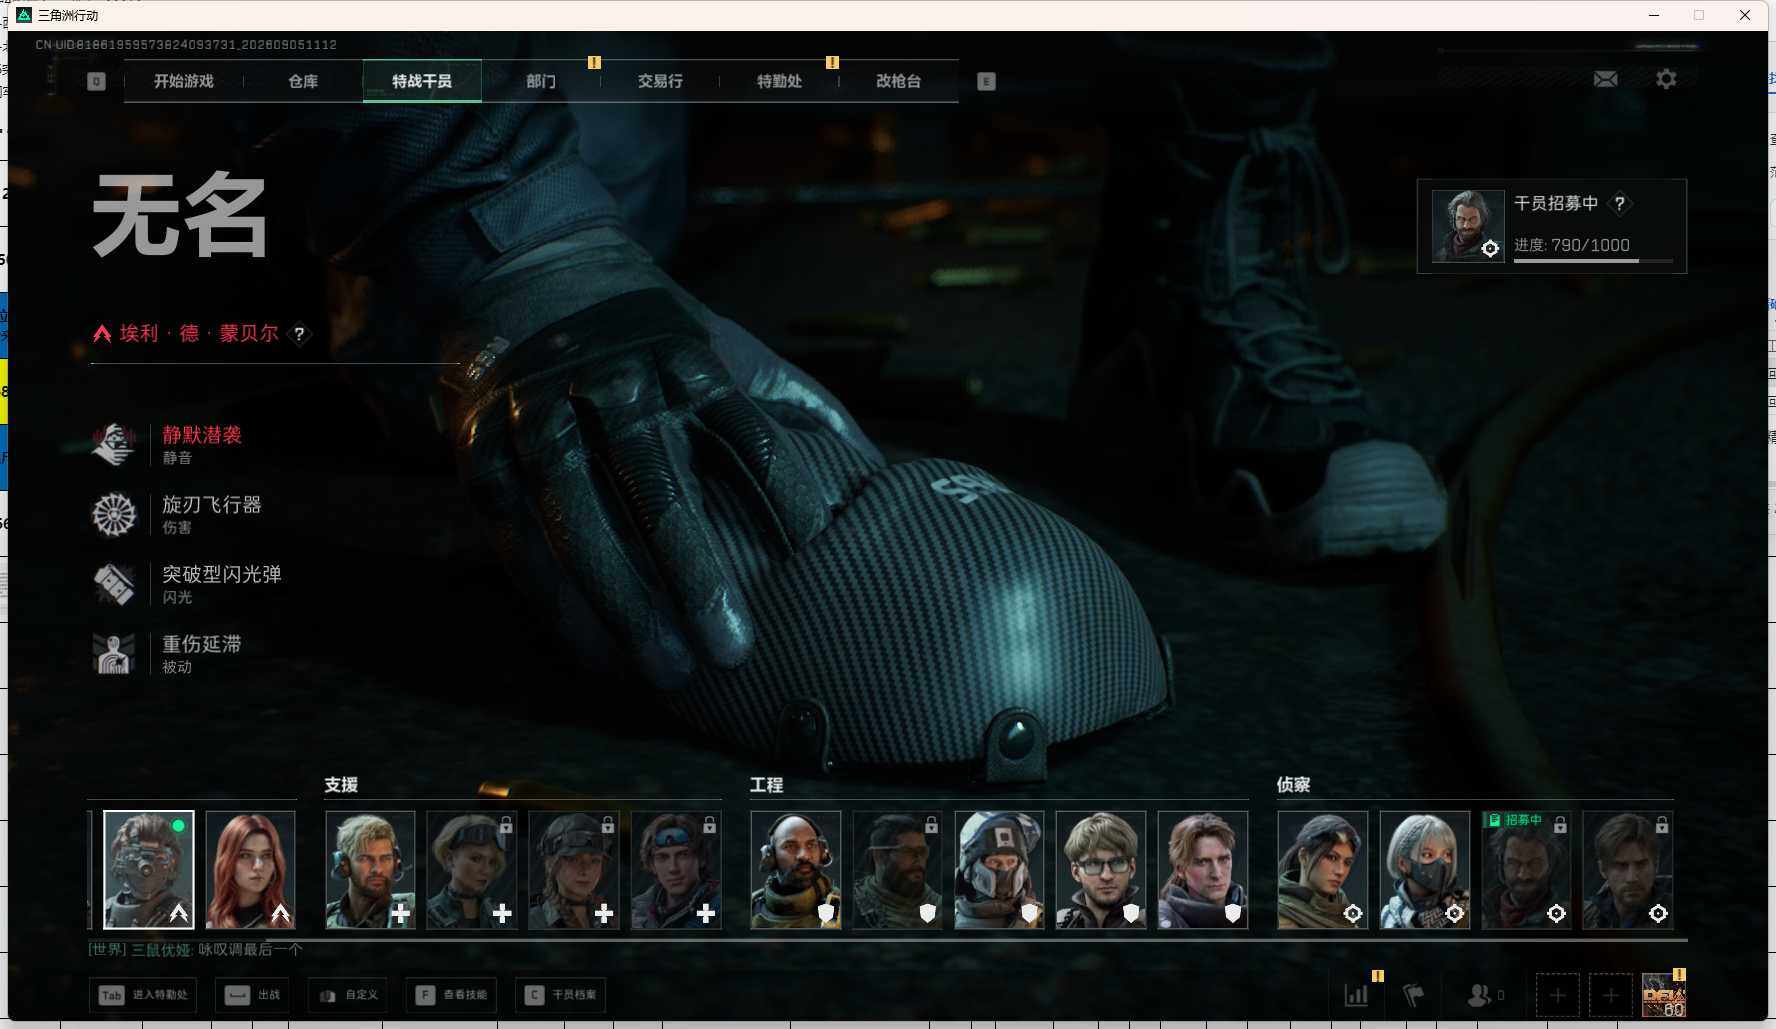Open the 改枪台 tab
Screen dimensions: 1776x1029
[898, 81]
